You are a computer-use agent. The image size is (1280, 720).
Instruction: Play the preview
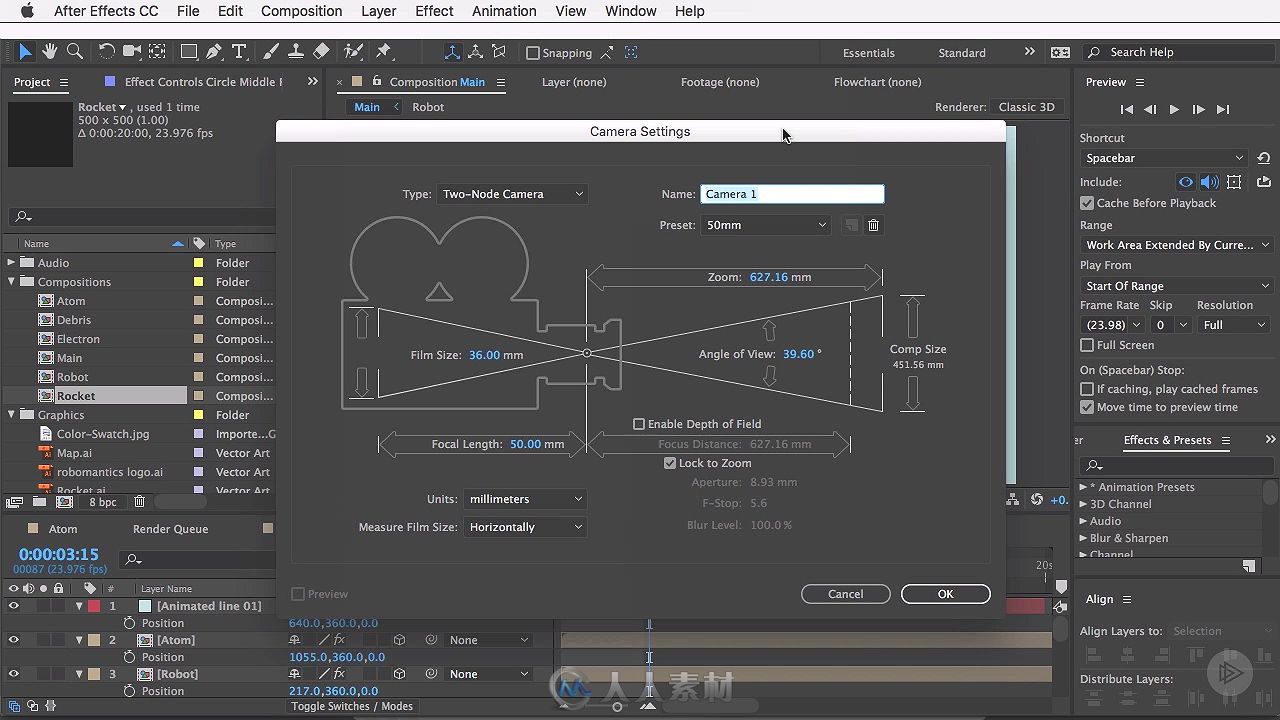1174,110
